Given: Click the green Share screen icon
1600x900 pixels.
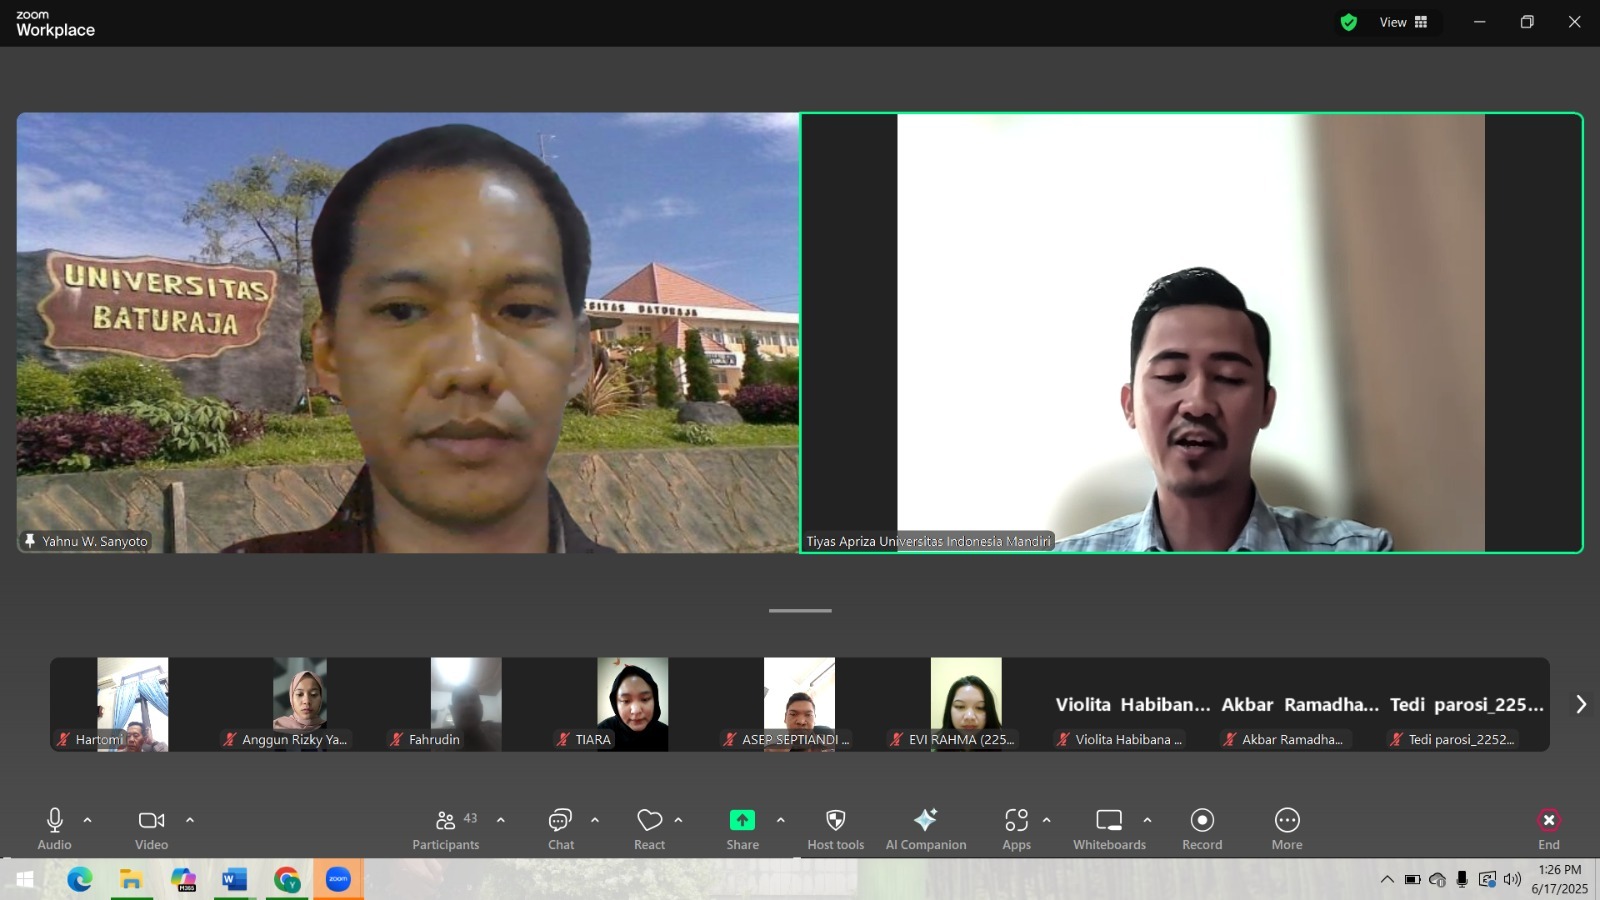Looking at the screenshot, I should tap(742, 821).
